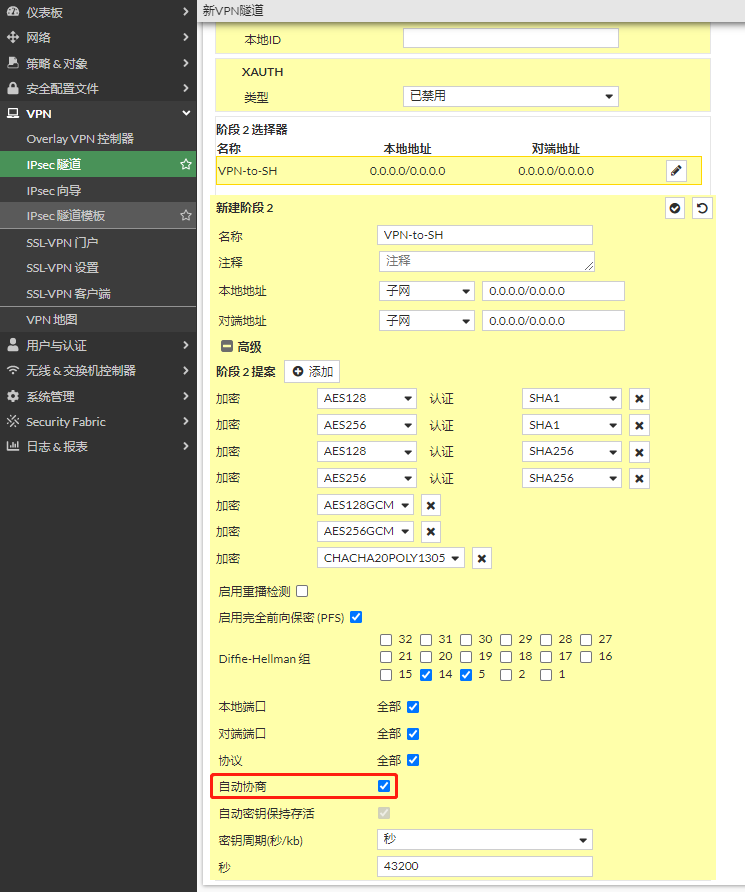Uncheck Diffie-Hellman group 14
The height and width of the screenshot is (892, 745).
pyautogui.click(x=426, y=675)
